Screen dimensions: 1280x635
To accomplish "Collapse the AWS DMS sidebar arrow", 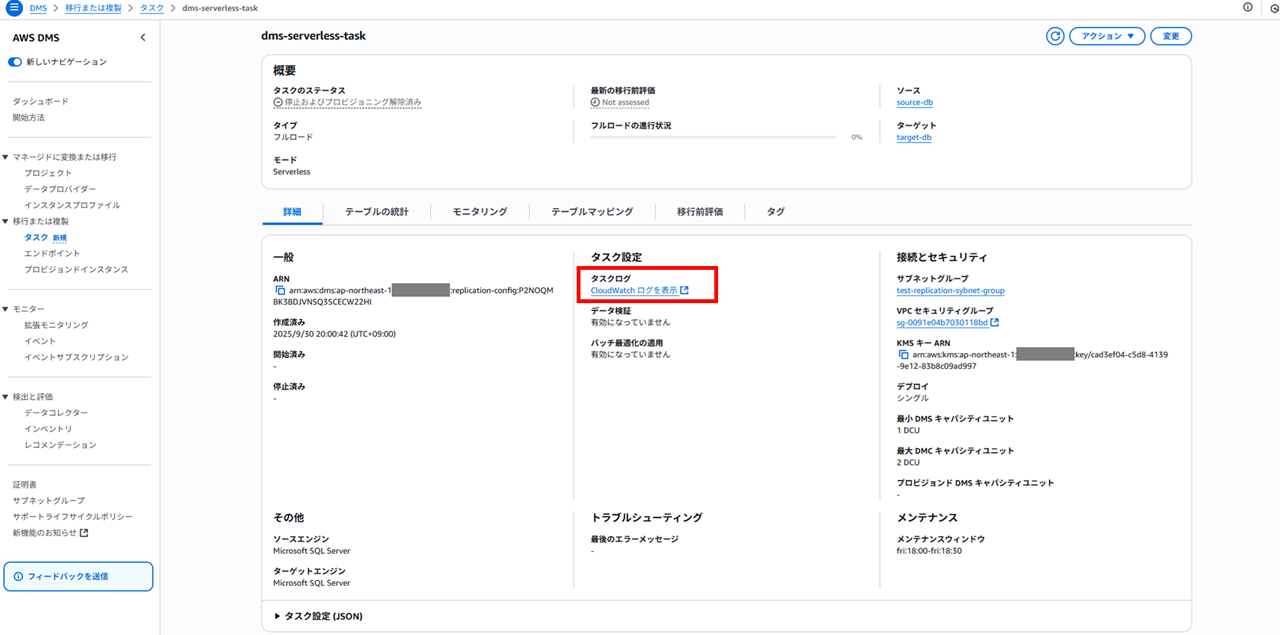I will (142, 38).
